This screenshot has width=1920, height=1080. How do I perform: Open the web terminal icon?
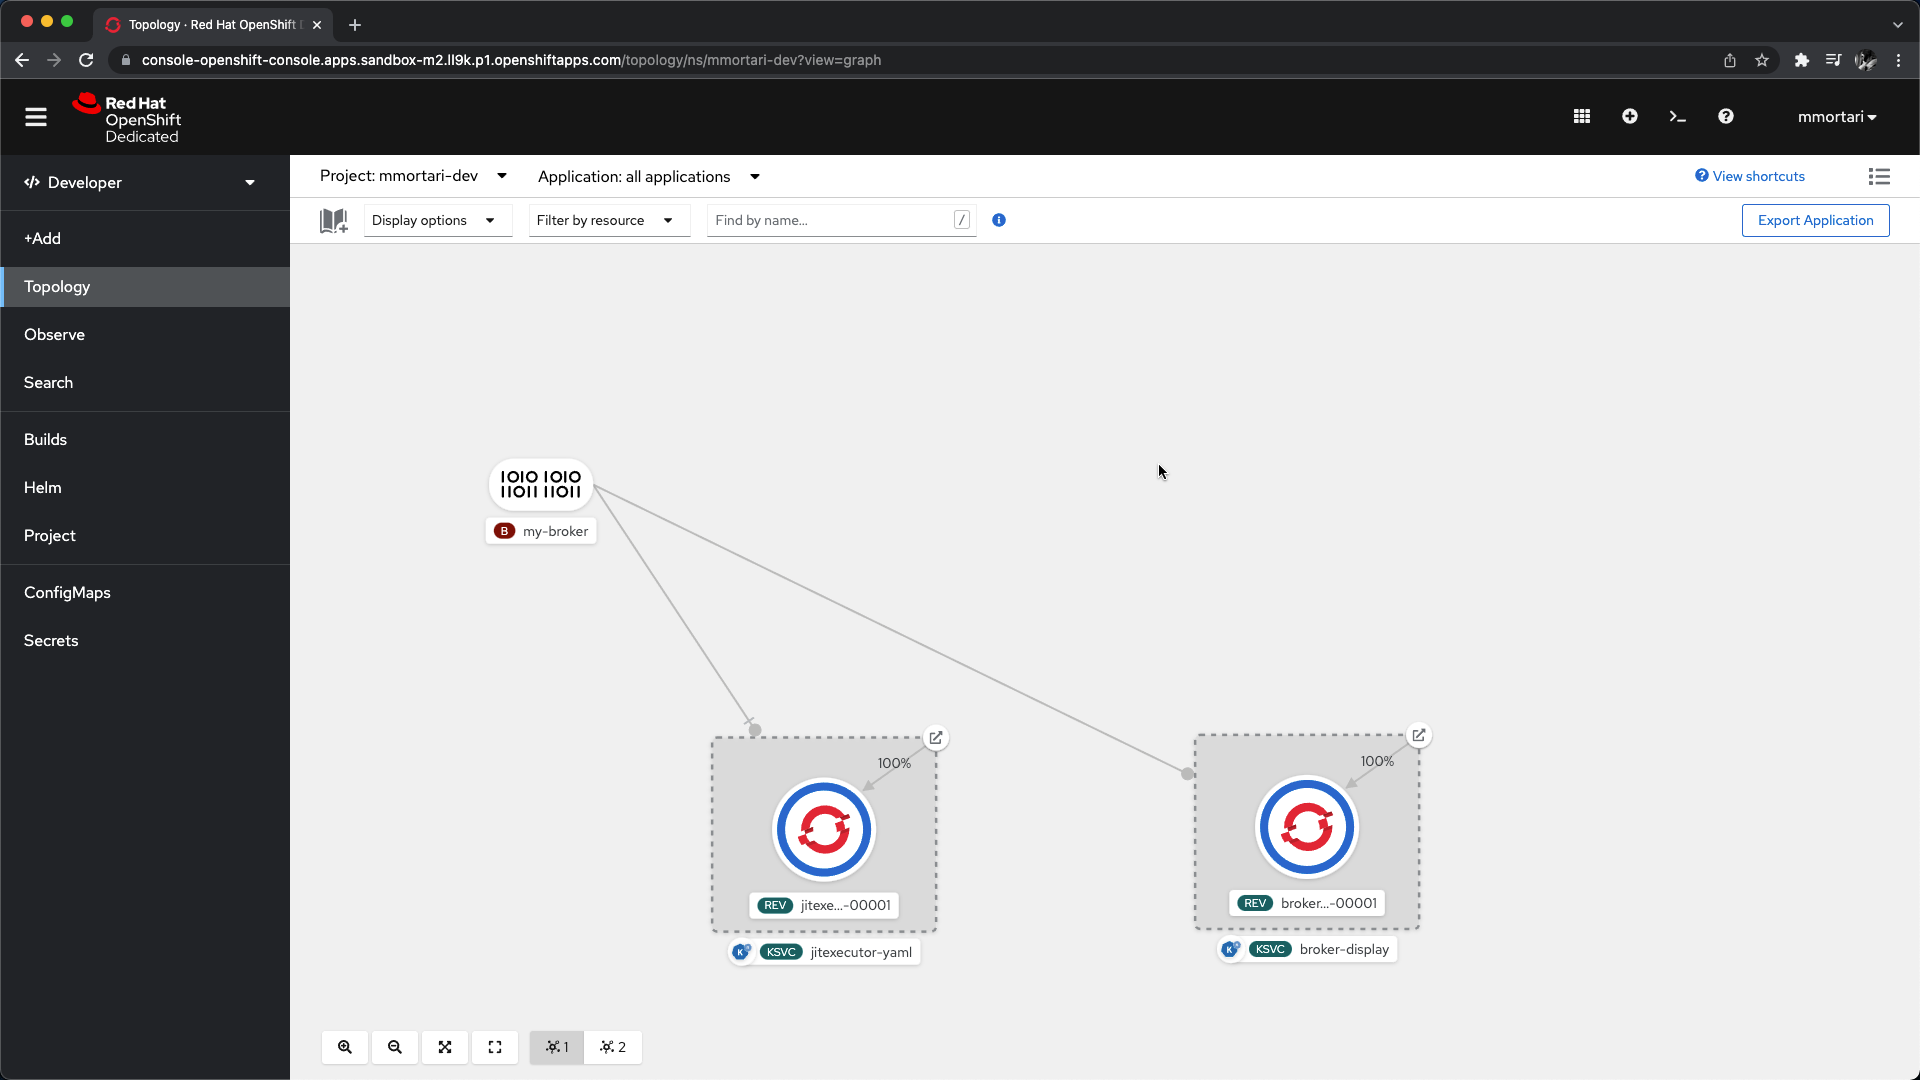(x=1677, y=117)
